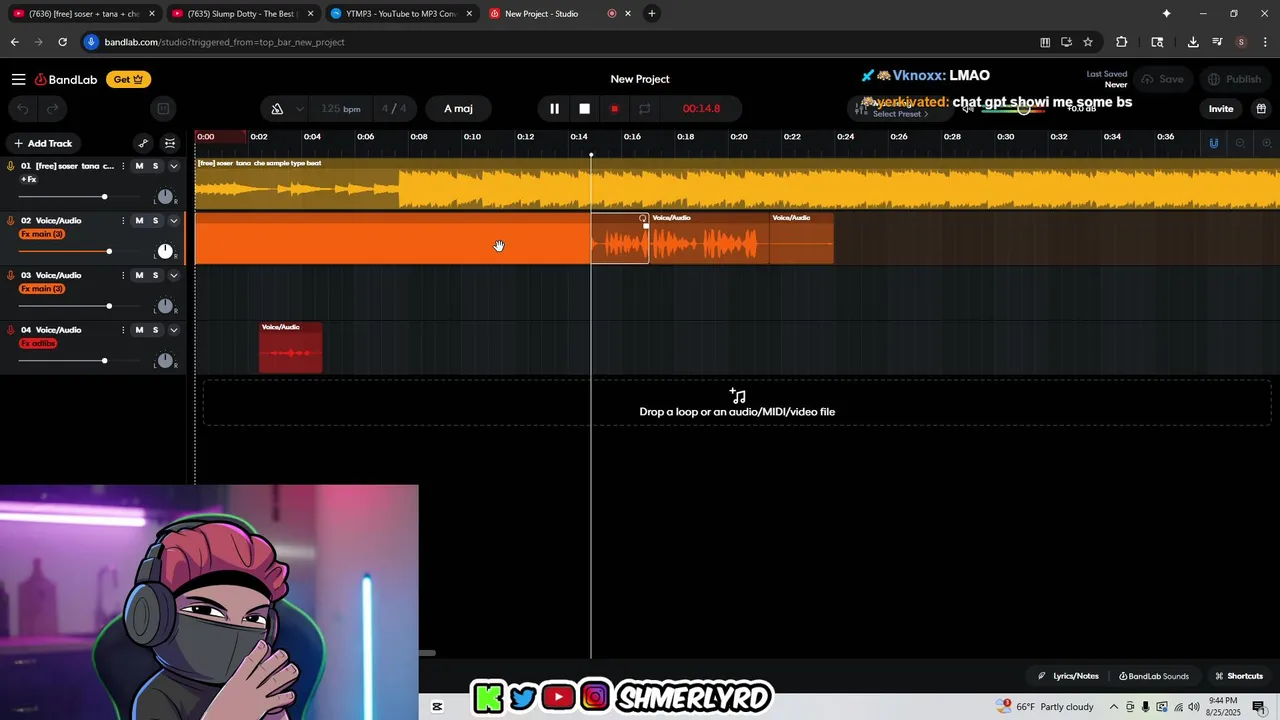Open the three-dot options menu on track 02
1280x720 pixels.
coord(123,220)
